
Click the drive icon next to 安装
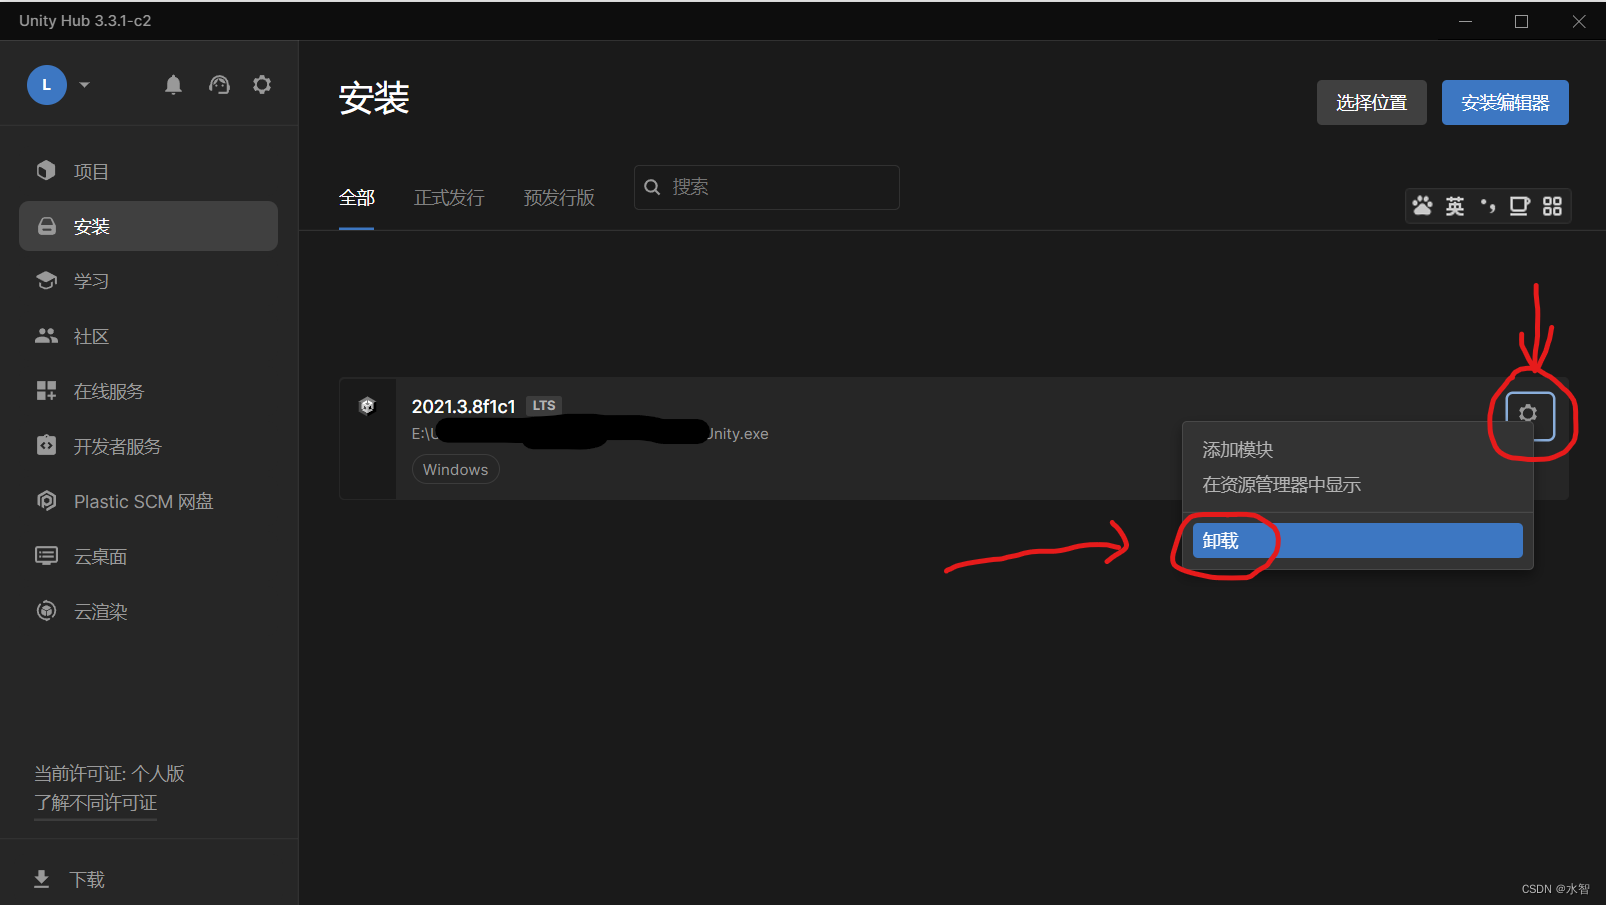[46, 226]
